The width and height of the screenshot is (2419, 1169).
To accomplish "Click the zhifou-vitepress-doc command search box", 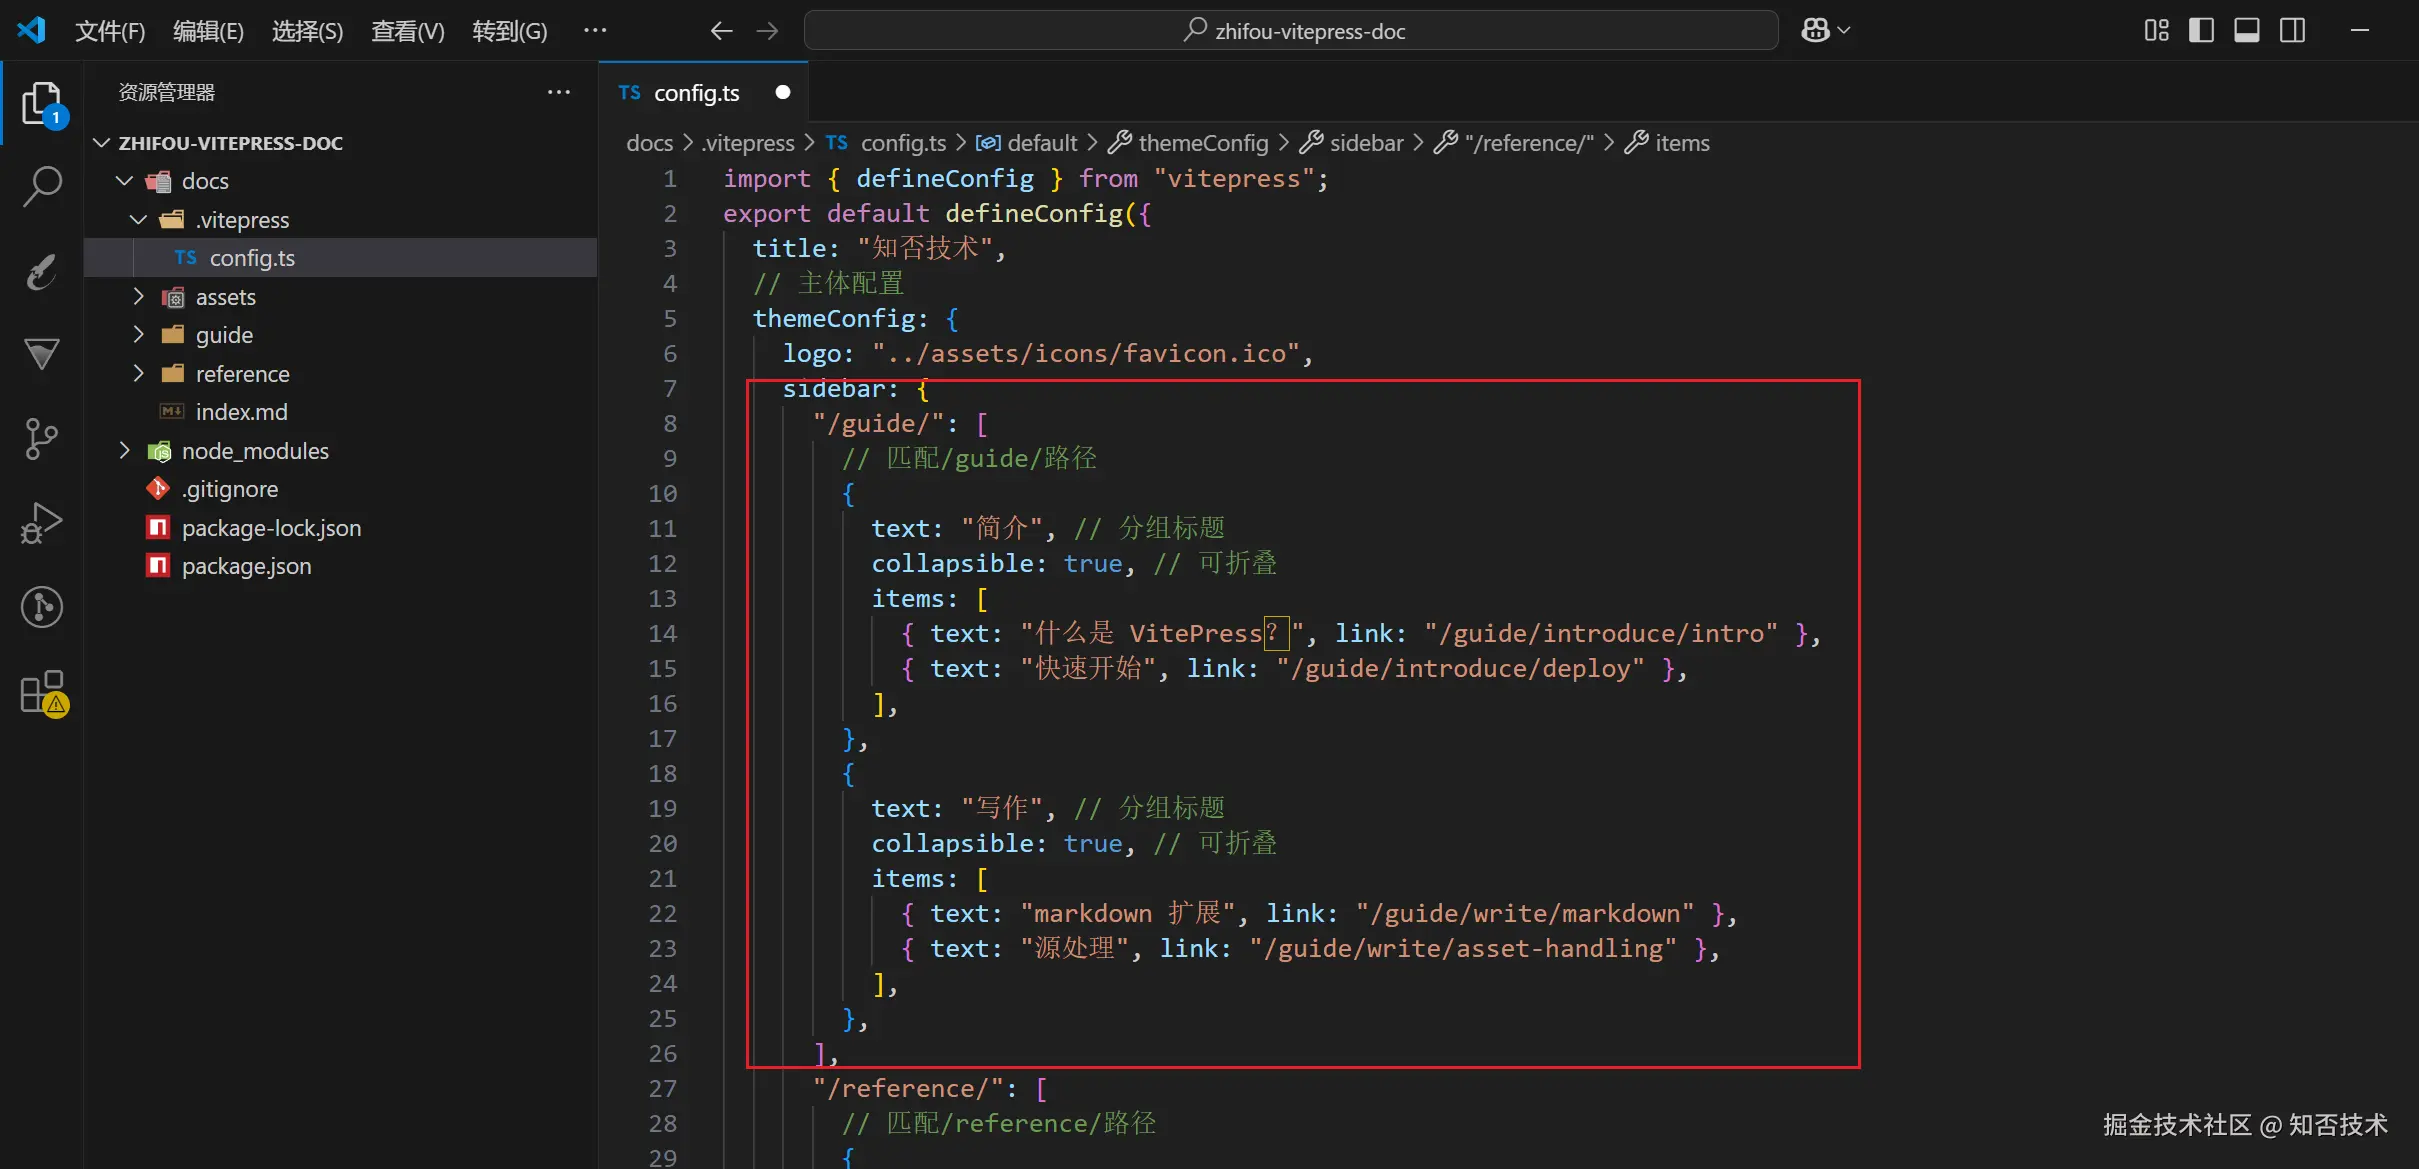I will [1290, 31].
